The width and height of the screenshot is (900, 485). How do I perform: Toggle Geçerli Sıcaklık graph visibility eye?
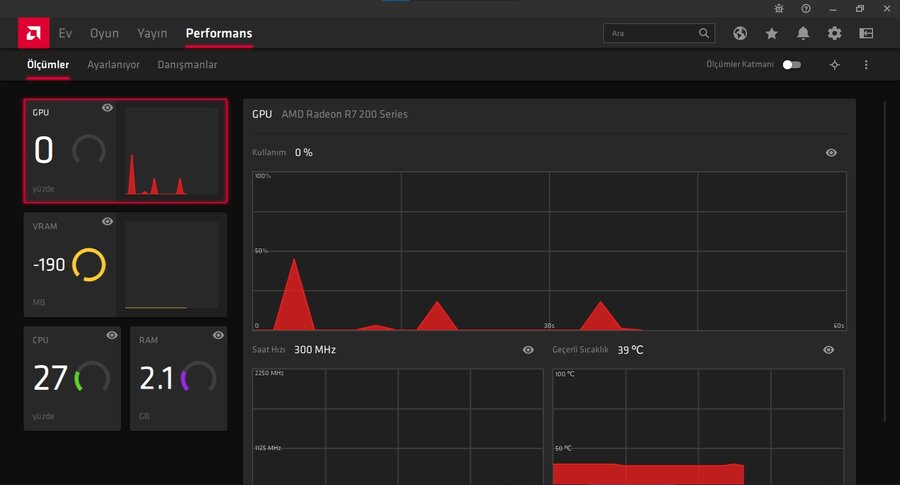click(x=828, y=350)
